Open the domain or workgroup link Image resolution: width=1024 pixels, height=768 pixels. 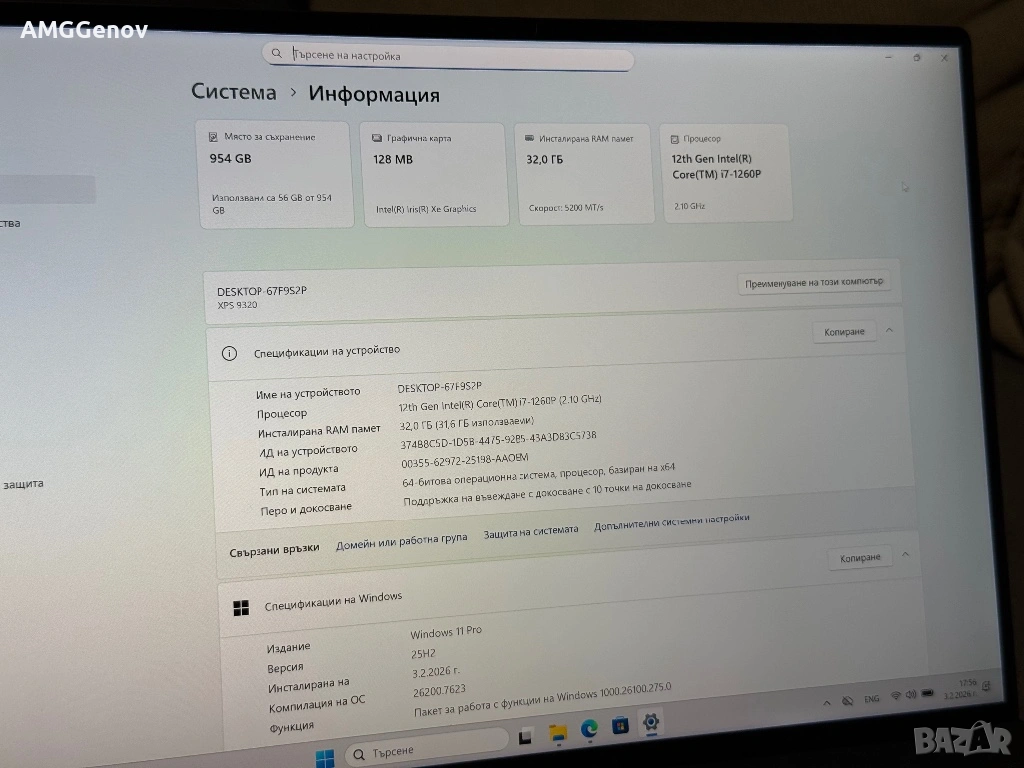pyautogui.click(x=401, y=538)
